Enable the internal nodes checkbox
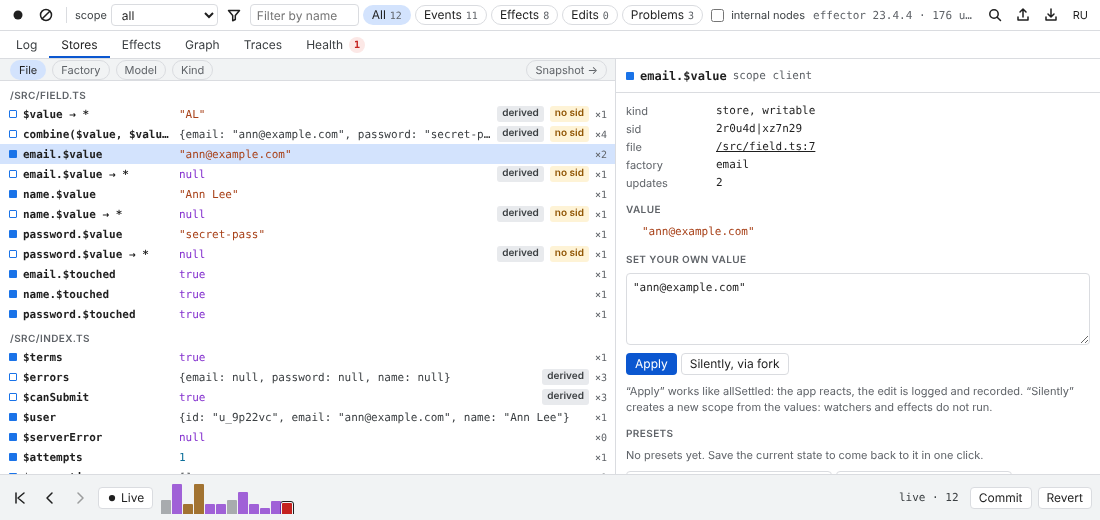The height and width of the screenshot is (520, 1100). 717,15
